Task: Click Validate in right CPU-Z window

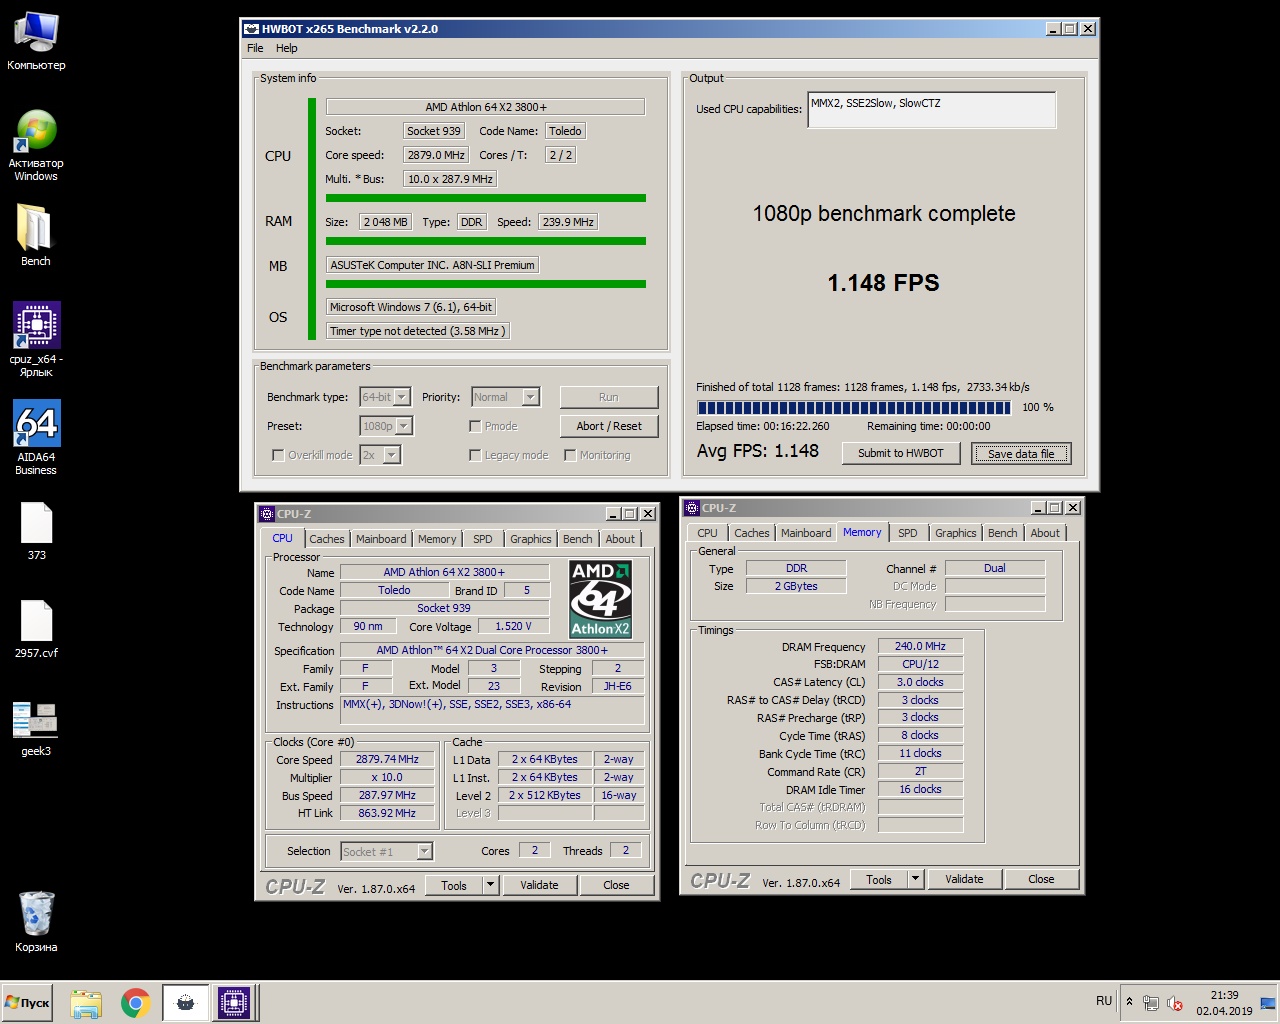Action: pos(964,879)
